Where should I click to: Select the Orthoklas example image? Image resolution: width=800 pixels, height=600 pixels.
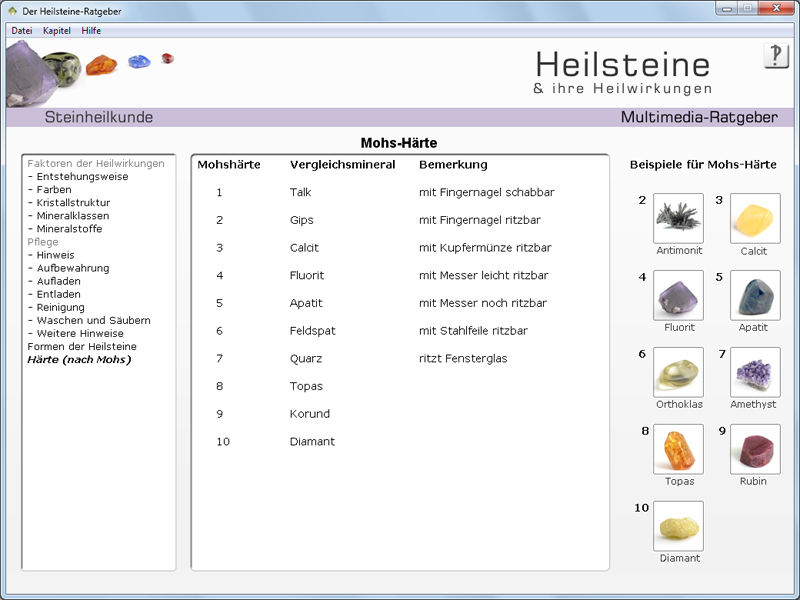[x=678, y=372]
